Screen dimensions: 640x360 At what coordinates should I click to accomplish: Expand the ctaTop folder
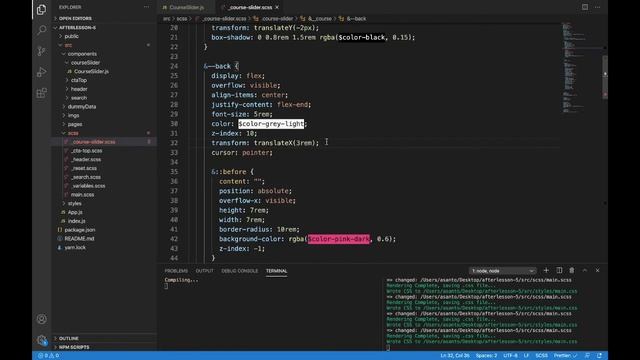point(78,80)
